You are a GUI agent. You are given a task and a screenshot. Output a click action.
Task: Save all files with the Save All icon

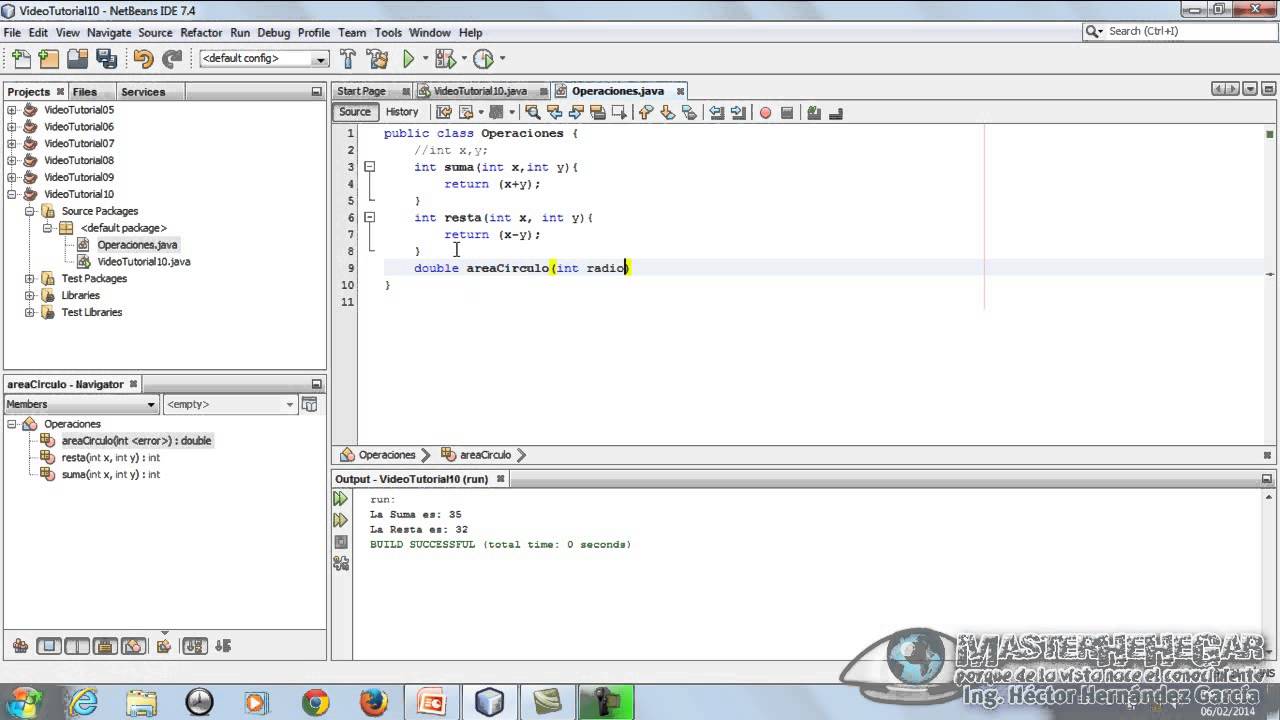pos(105,59)
